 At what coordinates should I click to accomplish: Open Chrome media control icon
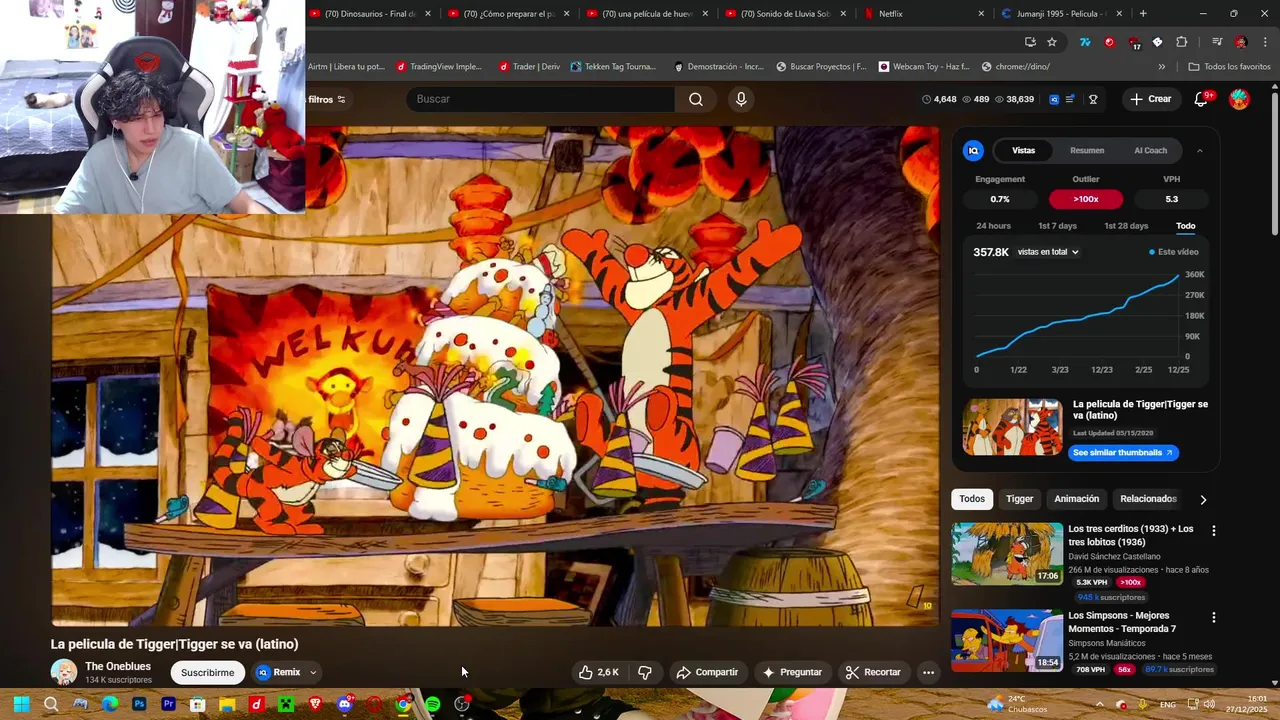pos(1217,42)
